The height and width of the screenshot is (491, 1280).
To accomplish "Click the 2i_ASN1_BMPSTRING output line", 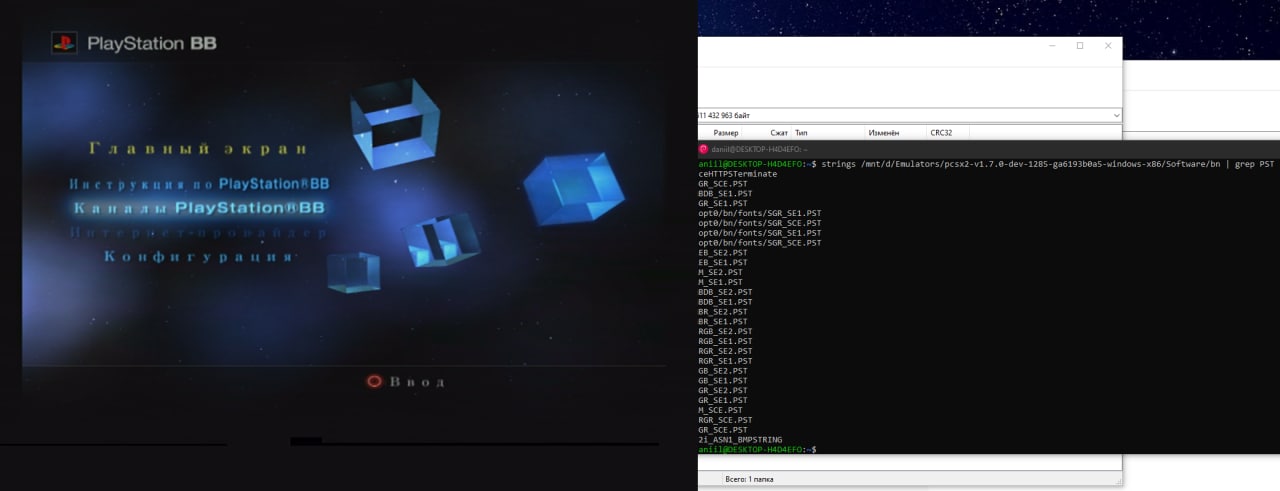I will coord(740,440).
